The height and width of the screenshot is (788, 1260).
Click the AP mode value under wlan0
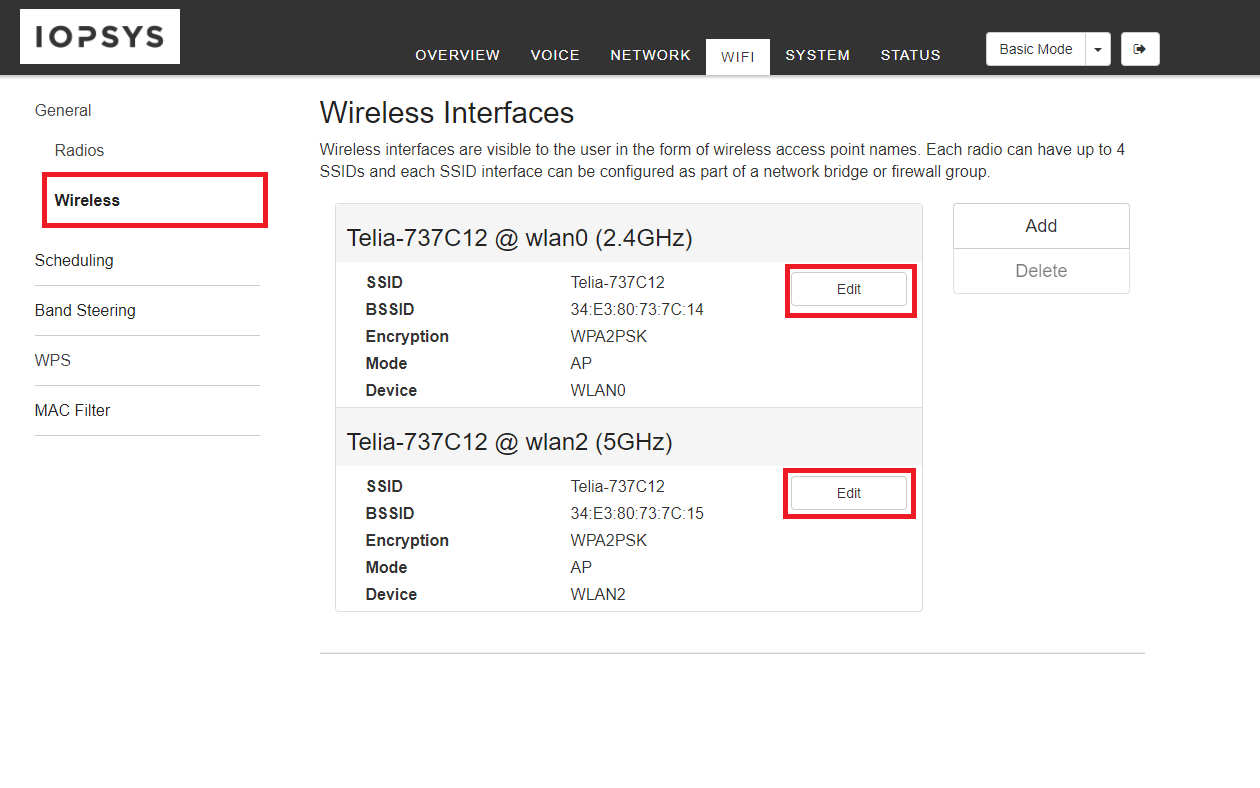(581, 363)
